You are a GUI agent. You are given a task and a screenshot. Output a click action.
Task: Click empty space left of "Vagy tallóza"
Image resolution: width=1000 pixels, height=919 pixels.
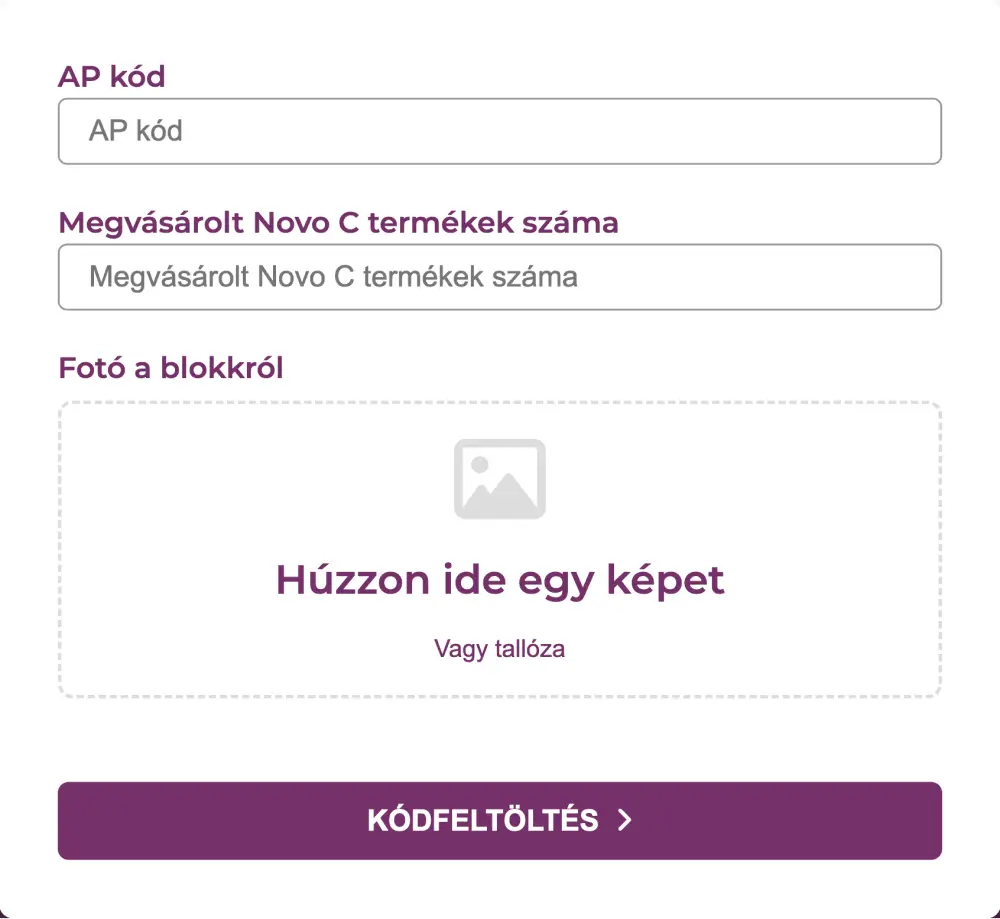point(250,649)
